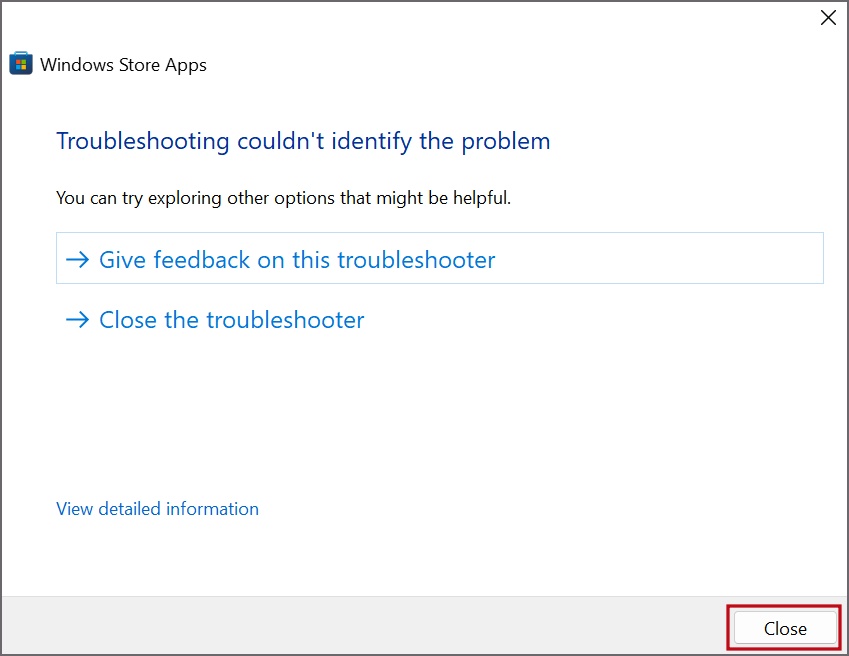
Task: Click the word 'Apps' in the window title
Action: (x=186, y=65)
